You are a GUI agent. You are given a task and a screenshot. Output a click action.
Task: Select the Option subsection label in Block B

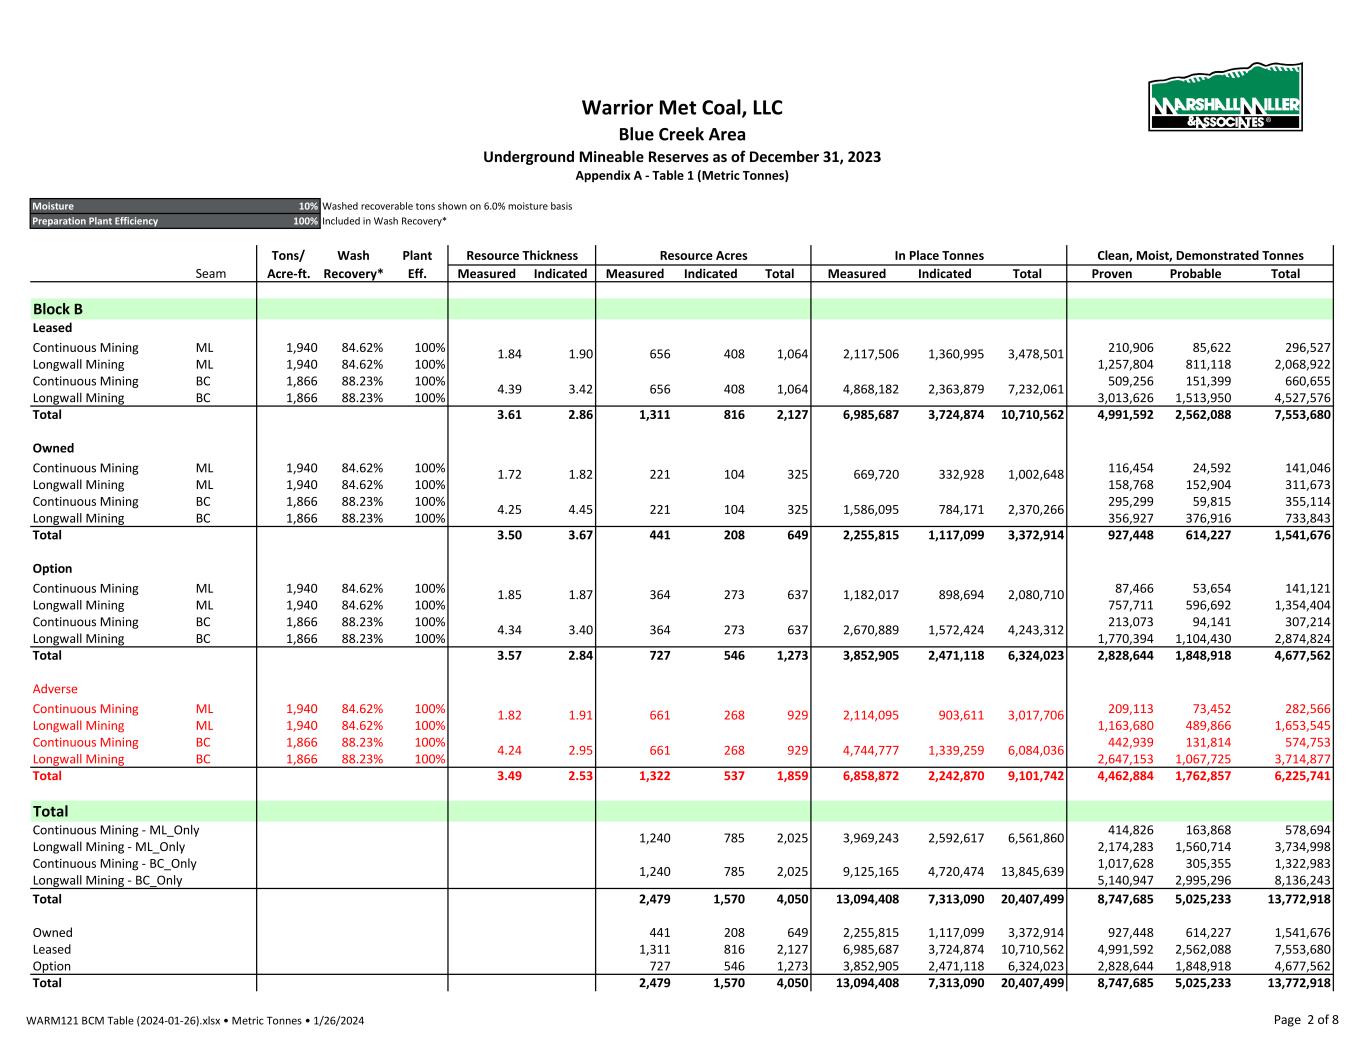pyautogui.click(x=53, y=568)
